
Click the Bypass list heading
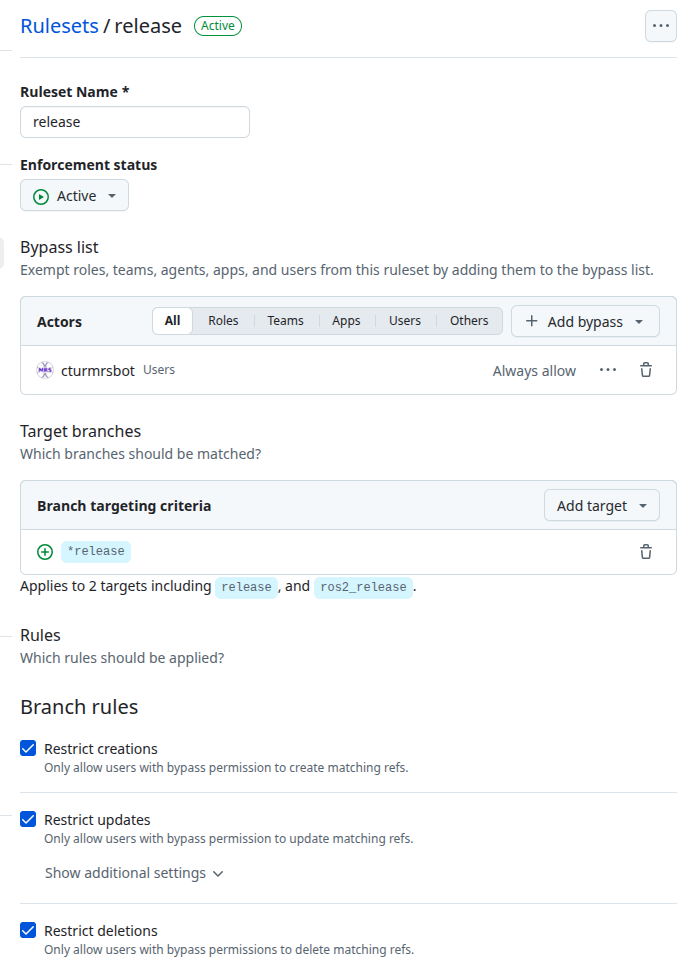(x=59, y=247)
